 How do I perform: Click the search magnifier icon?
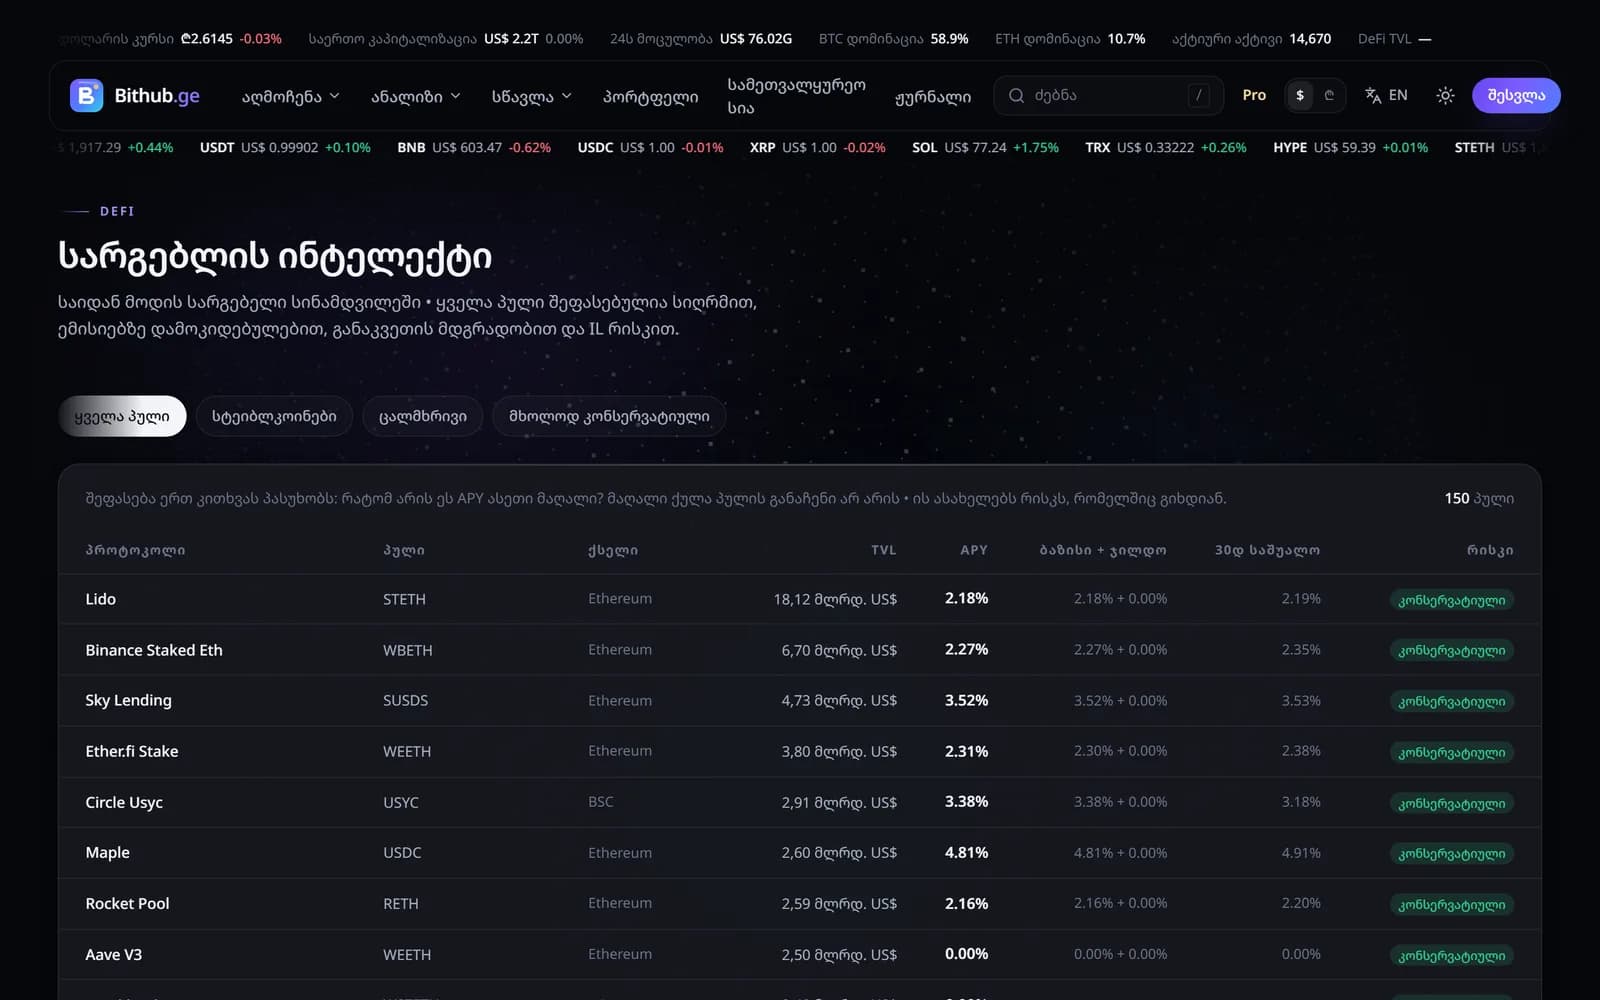(x=1016, y=95)
